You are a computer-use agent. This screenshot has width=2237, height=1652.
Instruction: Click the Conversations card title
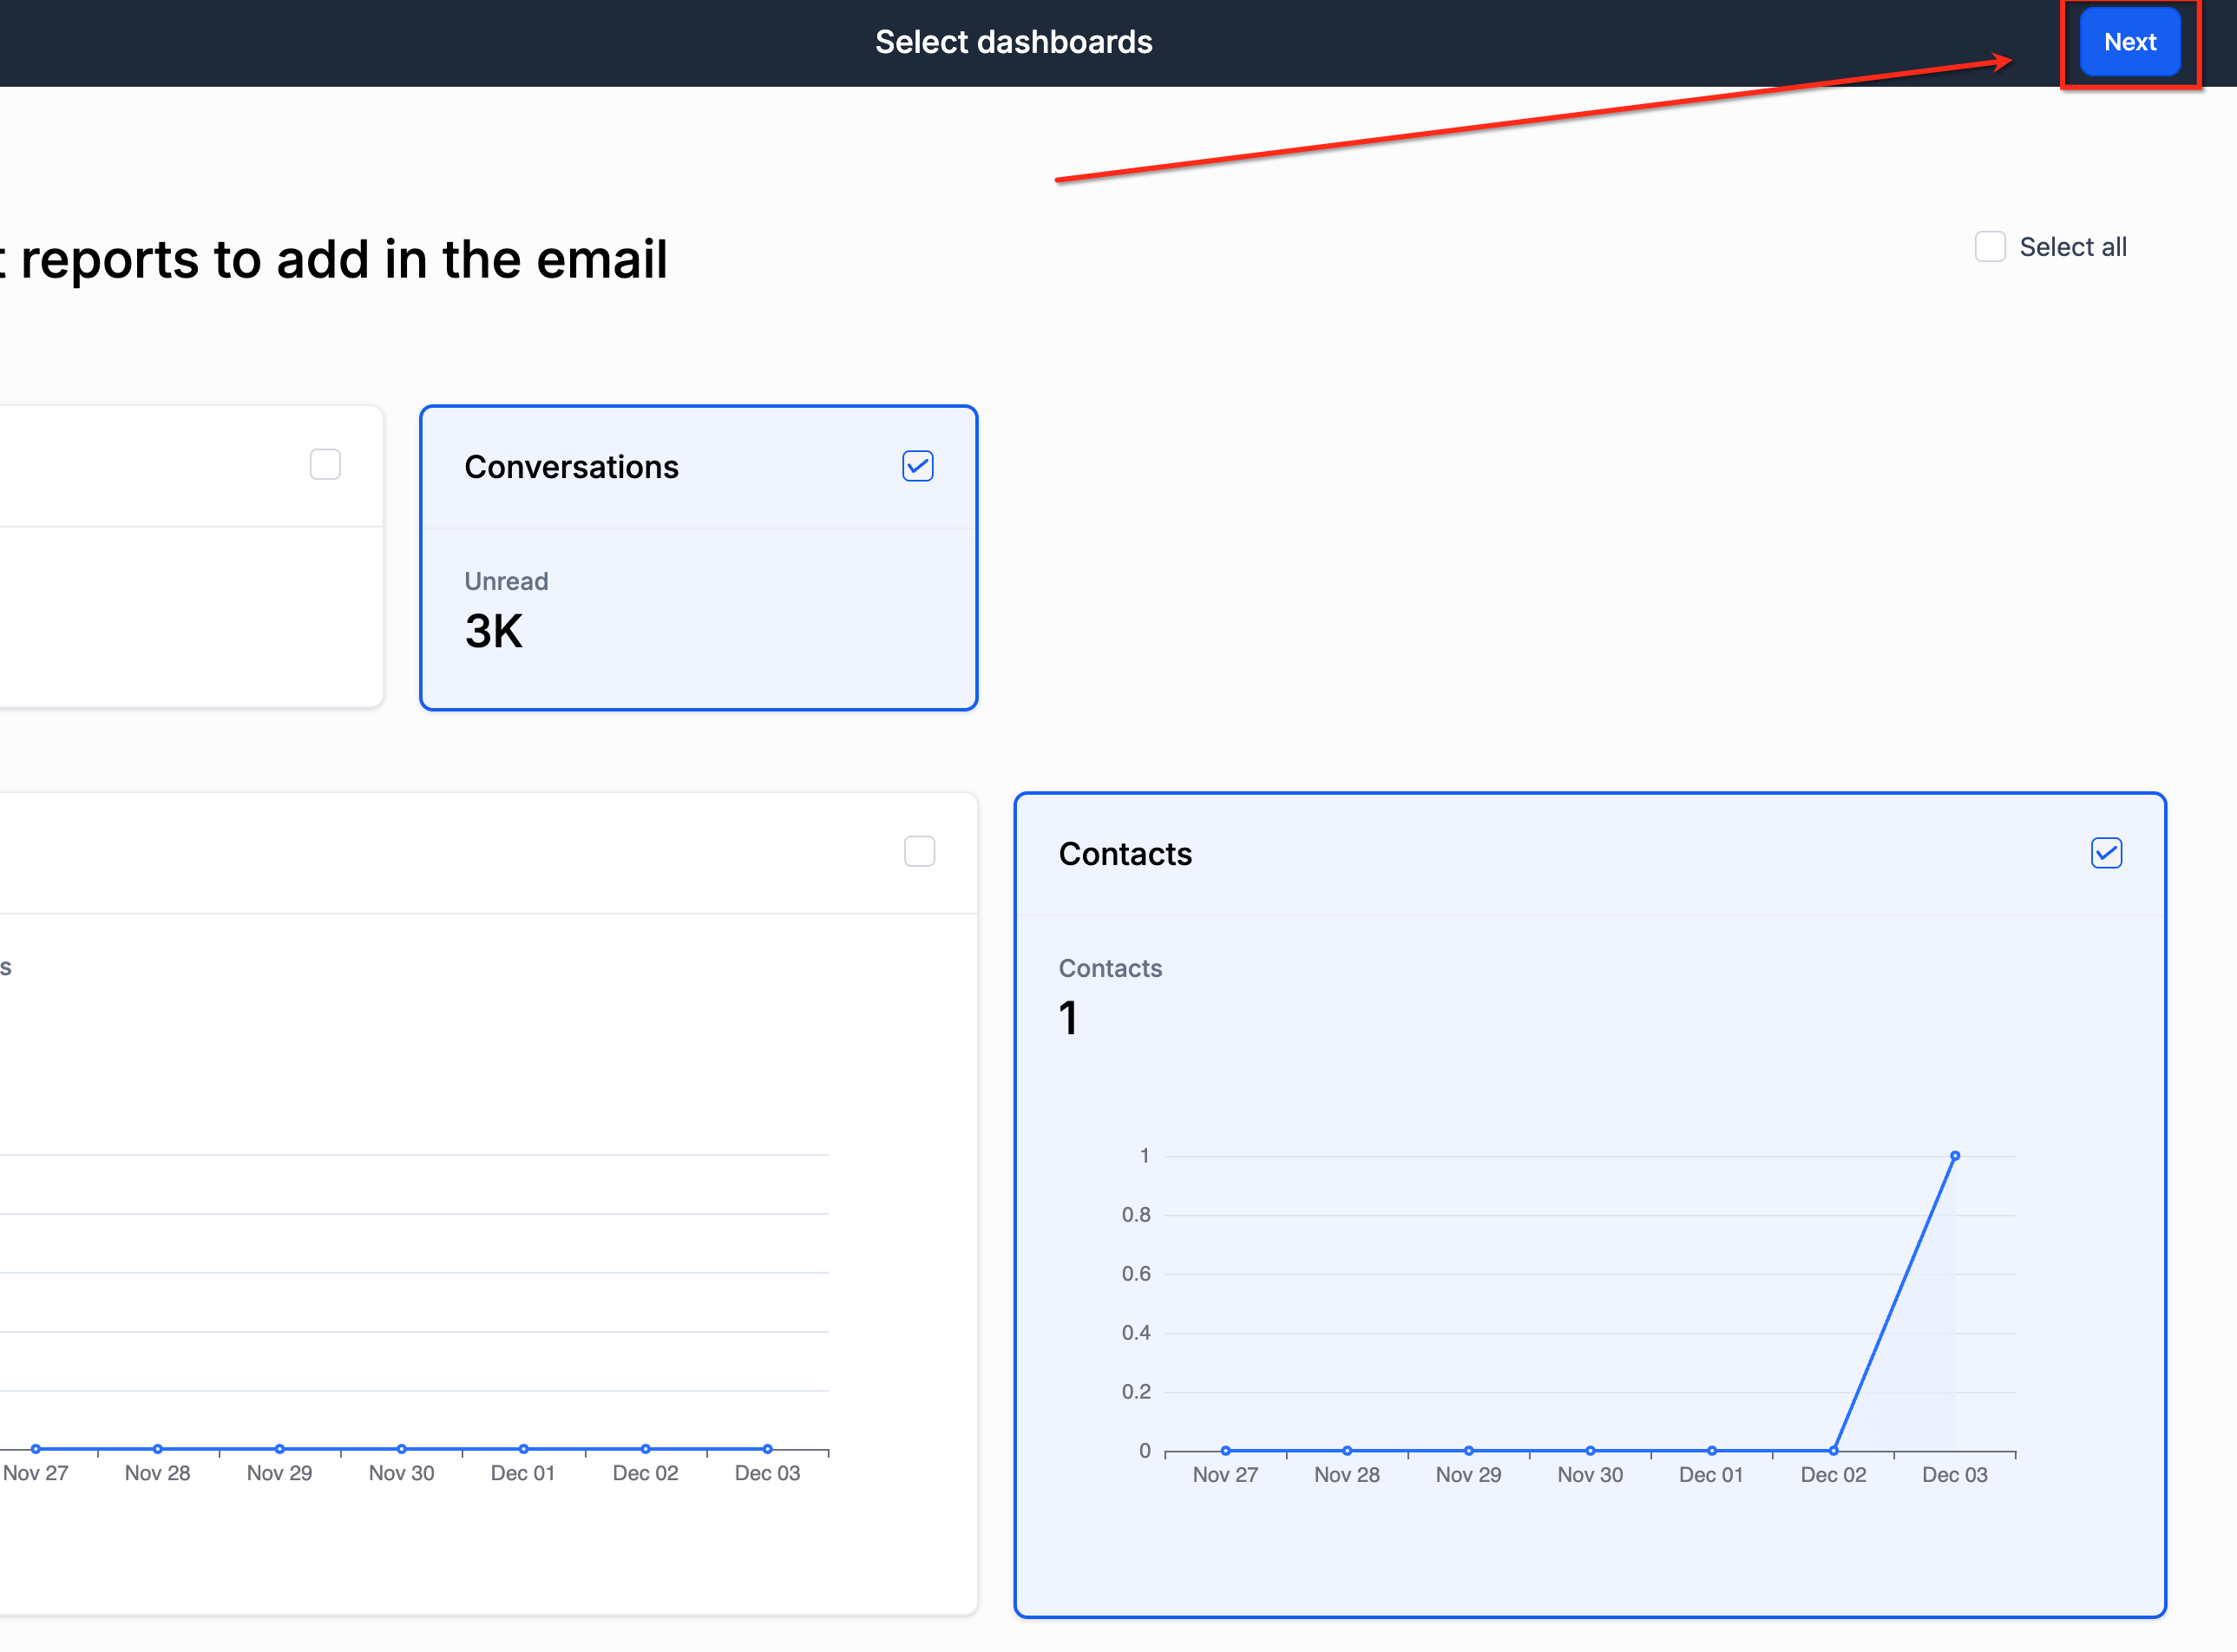(571, 467)
